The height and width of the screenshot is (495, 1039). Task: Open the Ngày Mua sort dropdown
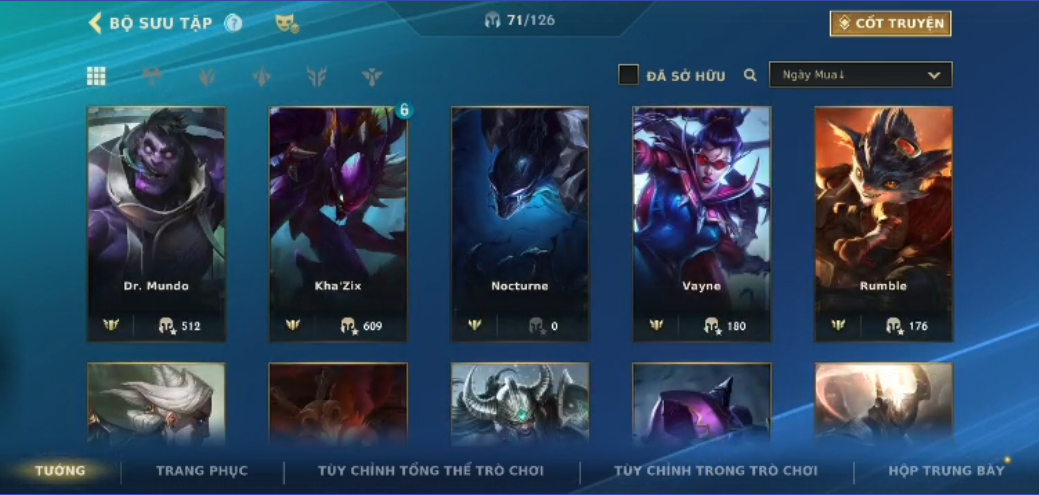[860, 75]
